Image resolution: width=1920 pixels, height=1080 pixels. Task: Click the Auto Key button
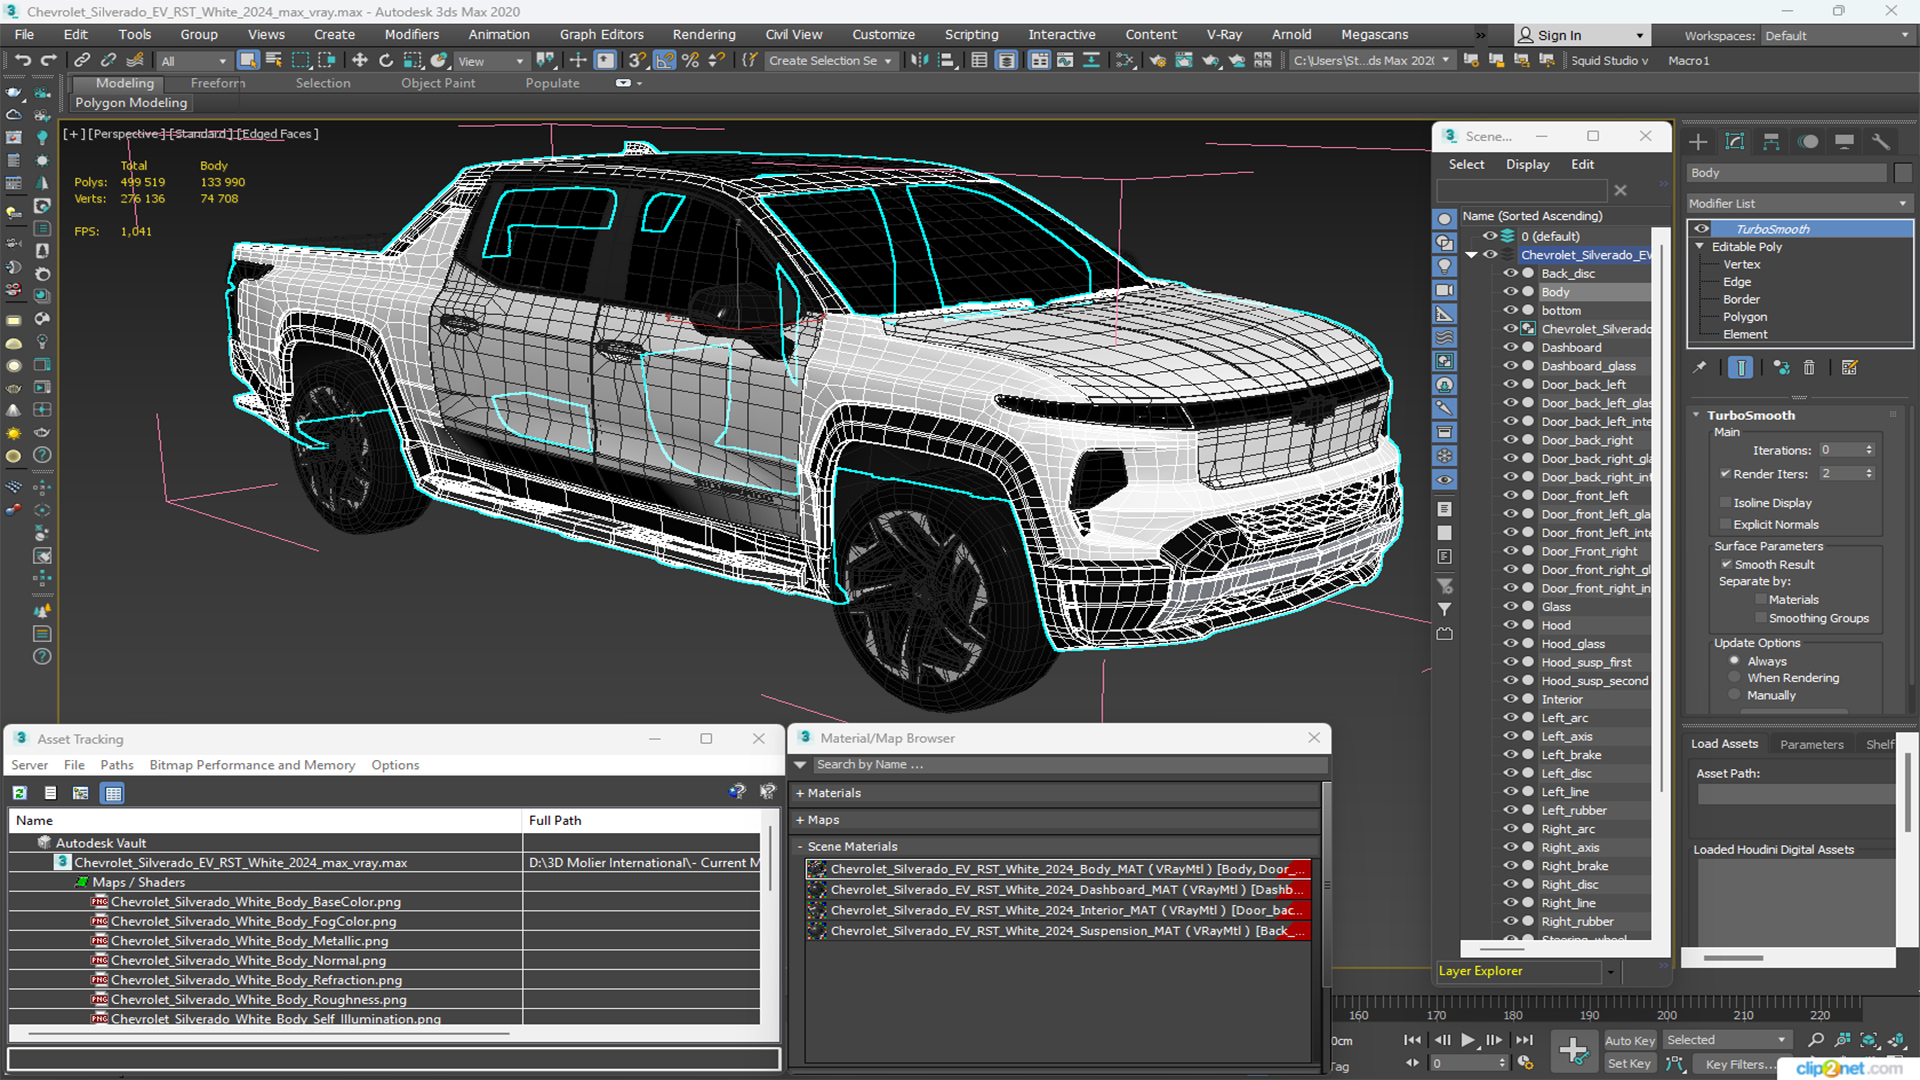tap(1630, 1041)
